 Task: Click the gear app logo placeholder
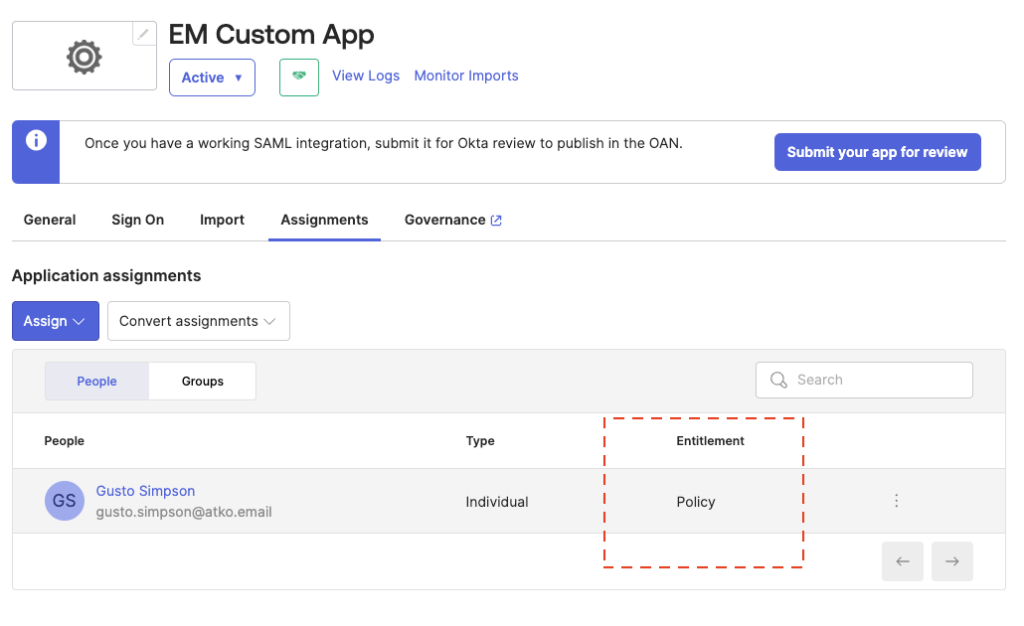84,57
